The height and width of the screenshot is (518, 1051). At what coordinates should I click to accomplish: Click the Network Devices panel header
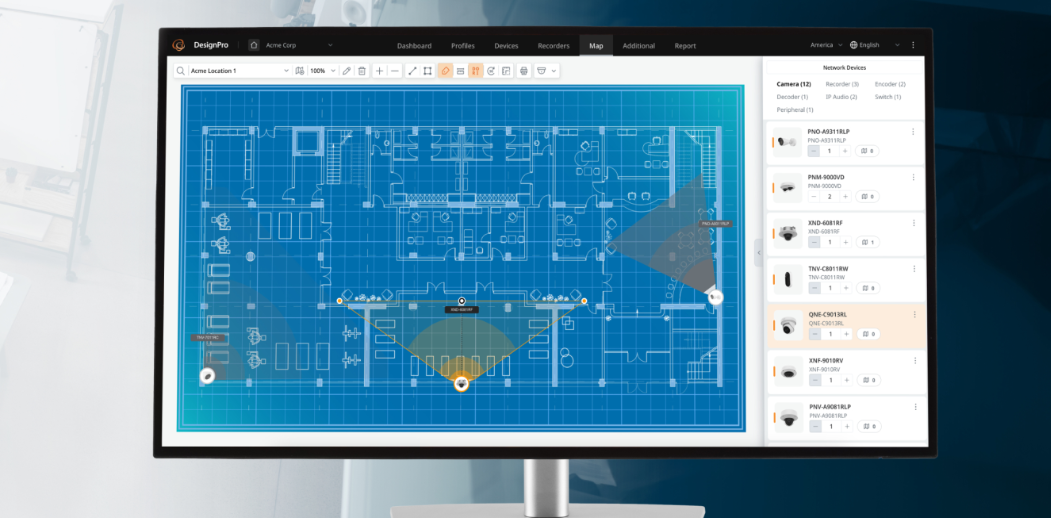844,68
